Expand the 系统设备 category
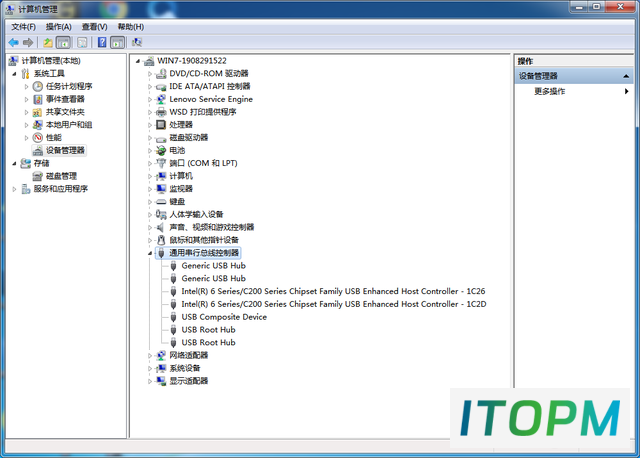Screen dimensions: 640x458 [x=150, y=368]
